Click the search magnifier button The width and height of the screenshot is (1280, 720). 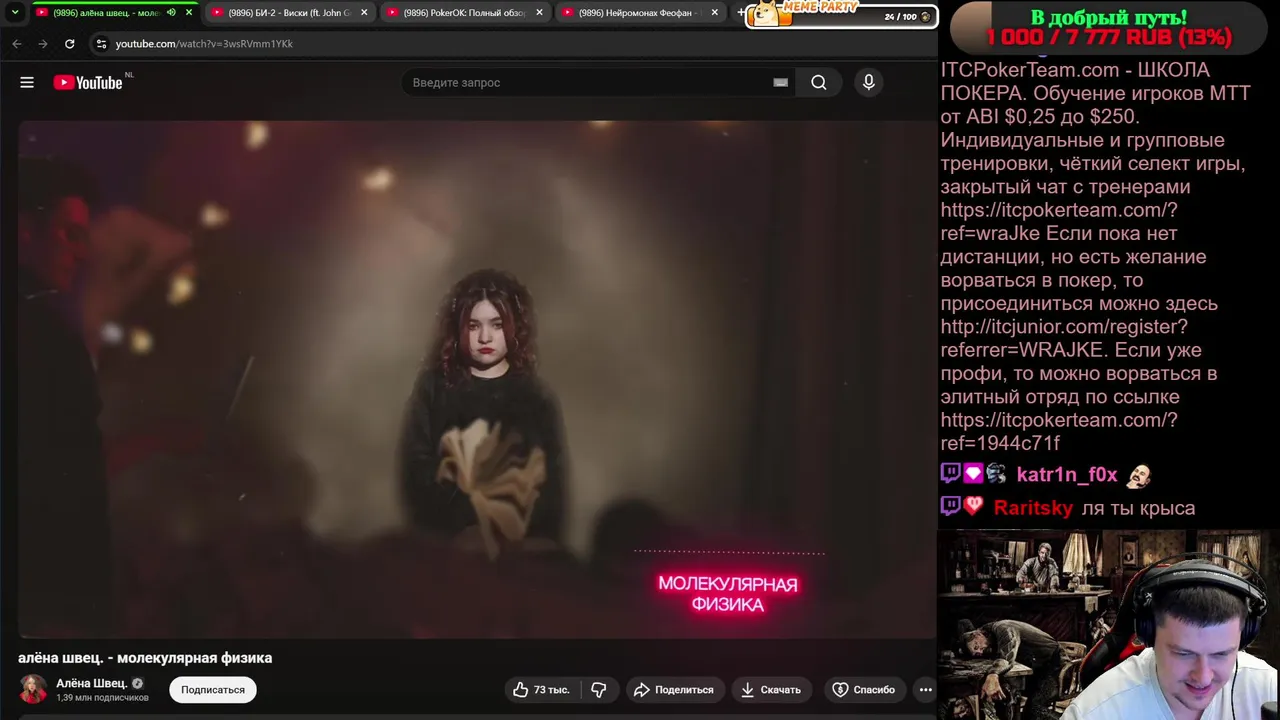point(819,83)
